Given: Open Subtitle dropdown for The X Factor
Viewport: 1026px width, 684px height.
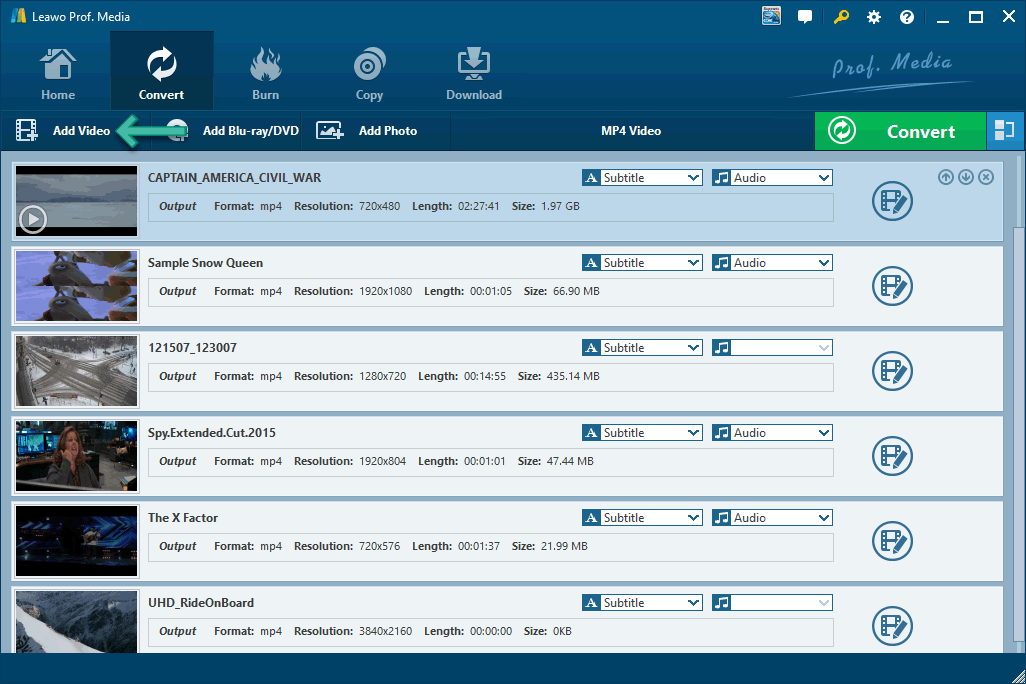Looking at the screenshot, I should (x=642, y=518).
